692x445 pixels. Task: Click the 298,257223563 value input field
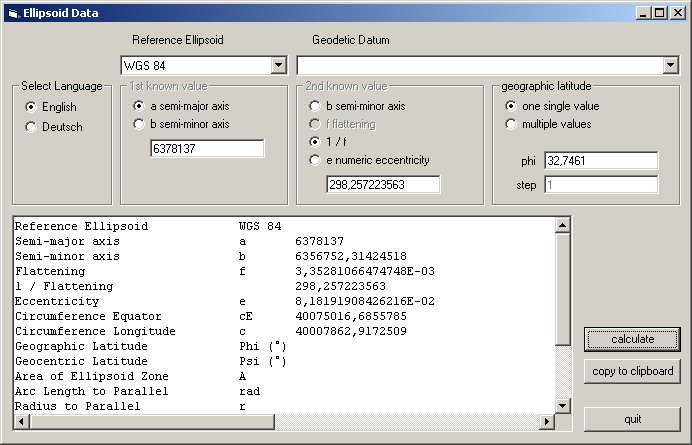point(383,185)
